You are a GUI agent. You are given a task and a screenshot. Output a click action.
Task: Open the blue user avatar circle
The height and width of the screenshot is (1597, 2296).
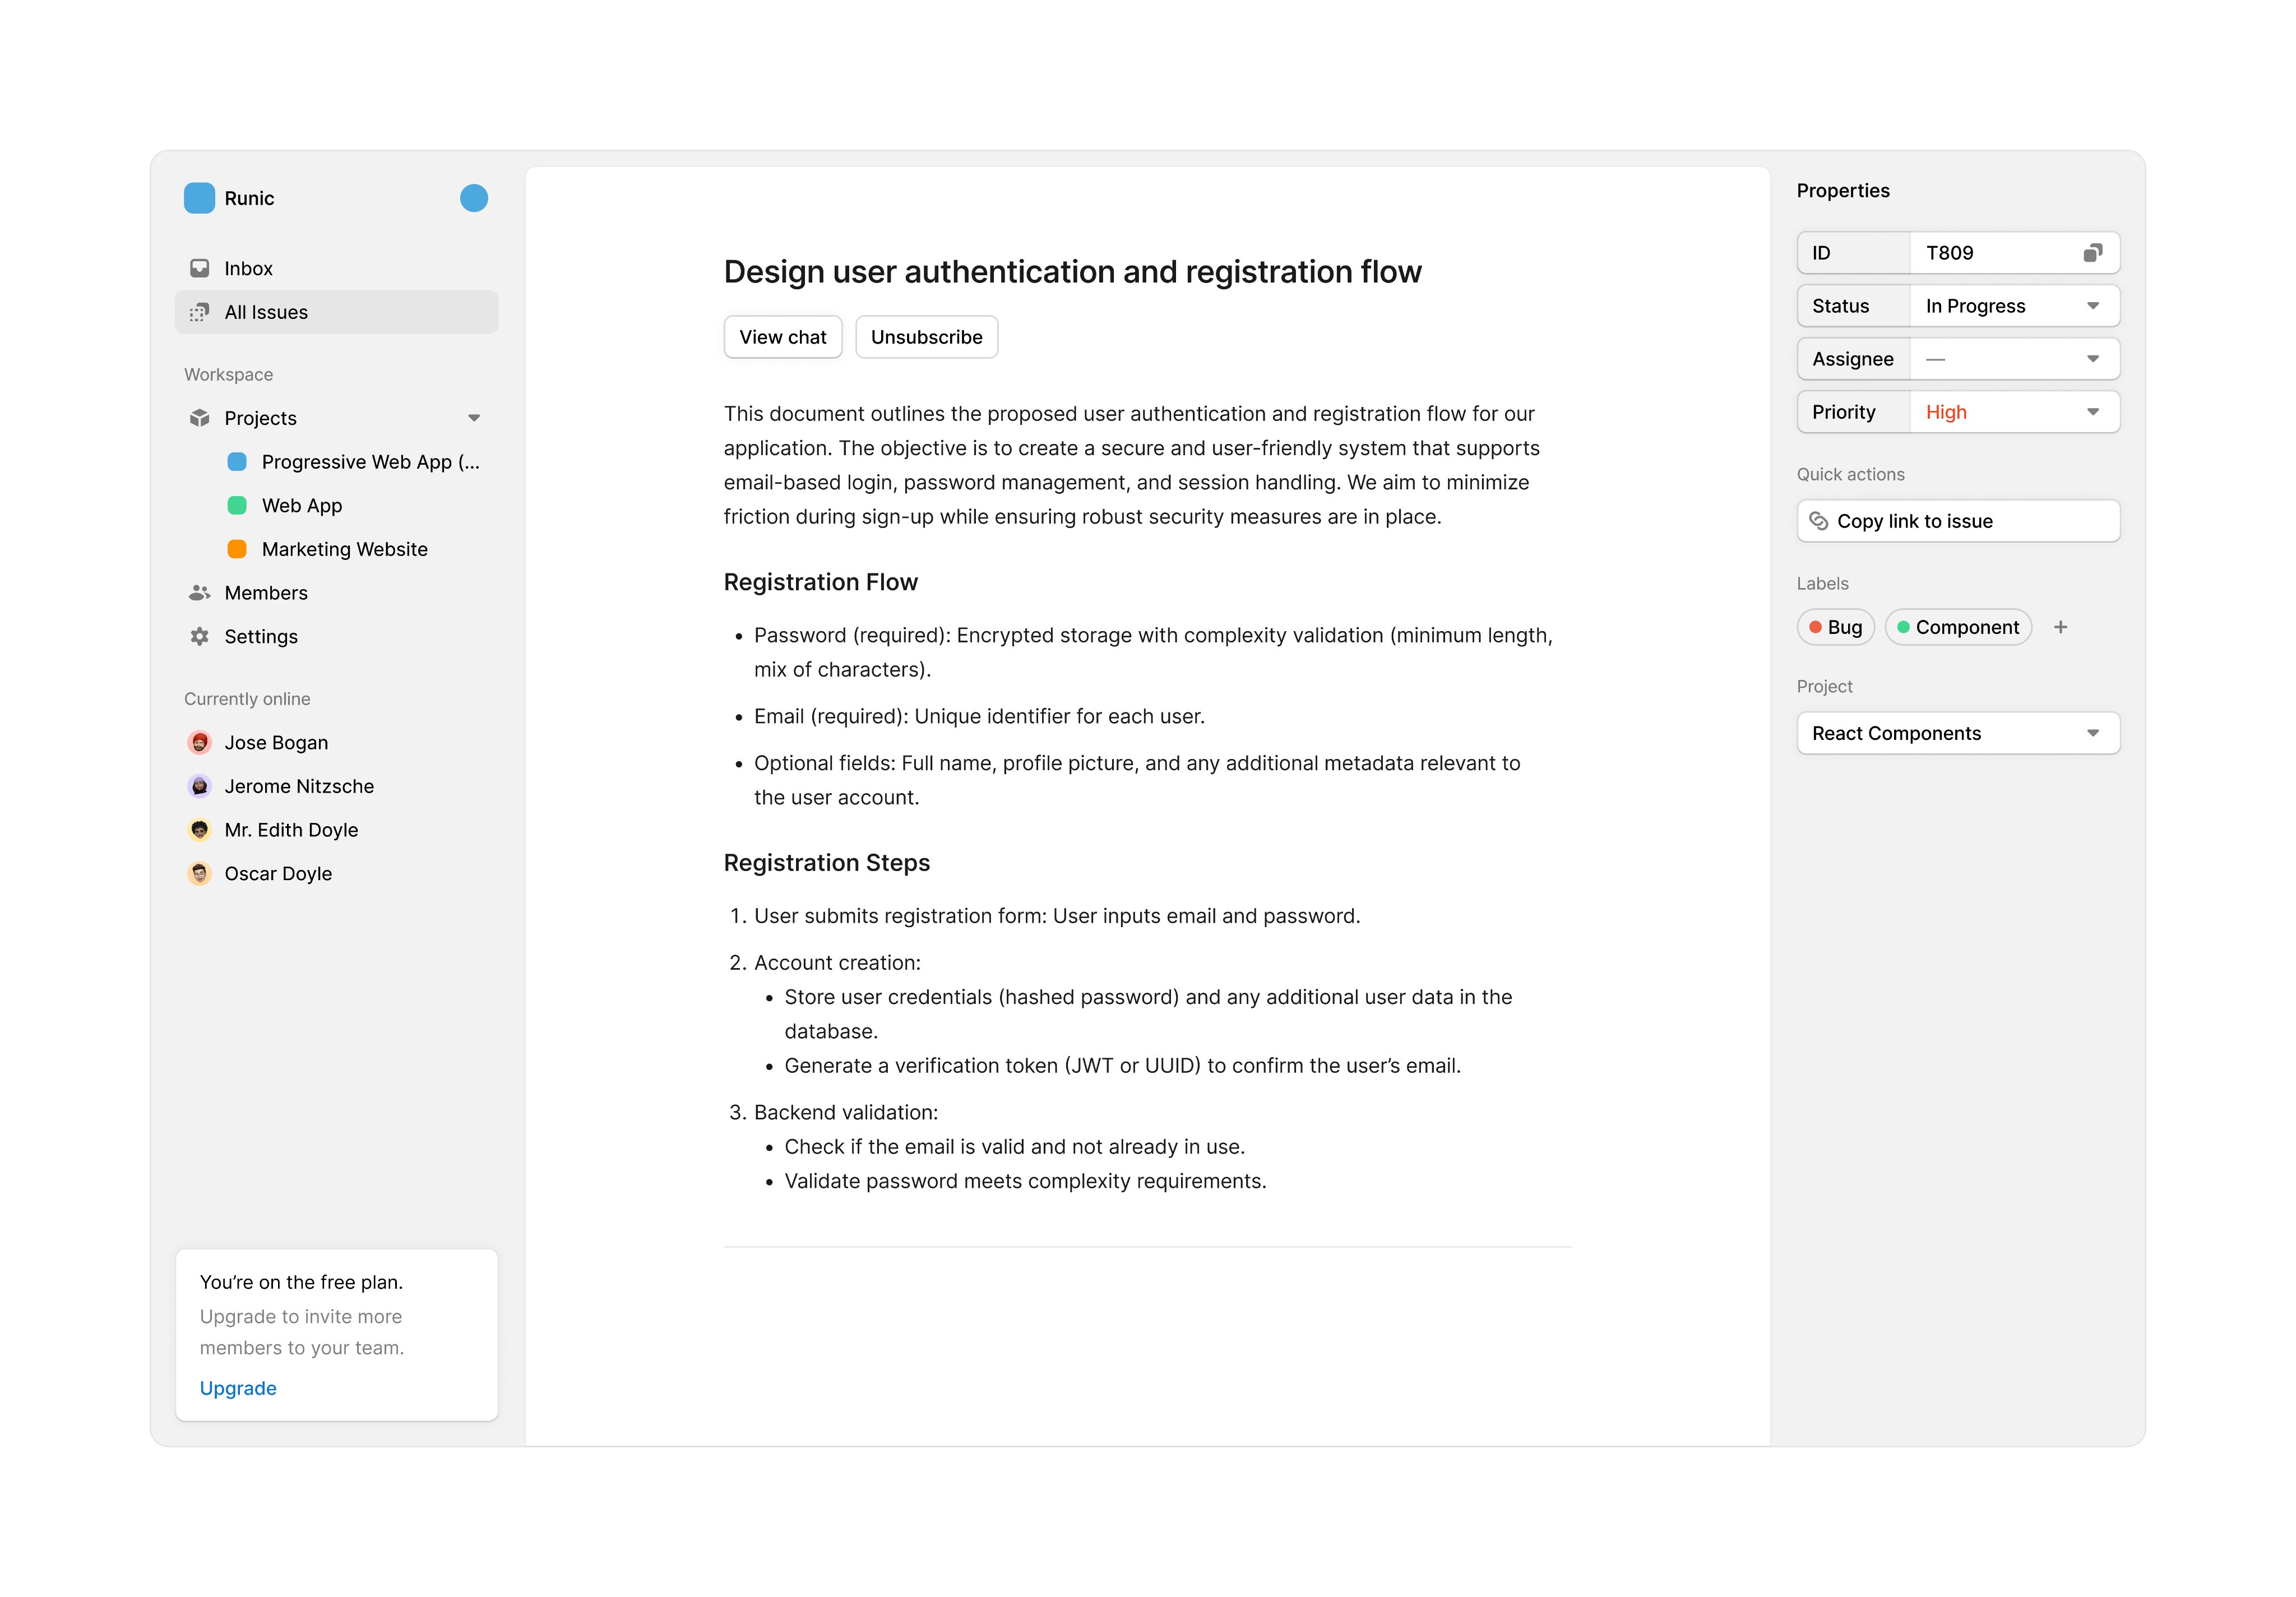coord(474,198)
